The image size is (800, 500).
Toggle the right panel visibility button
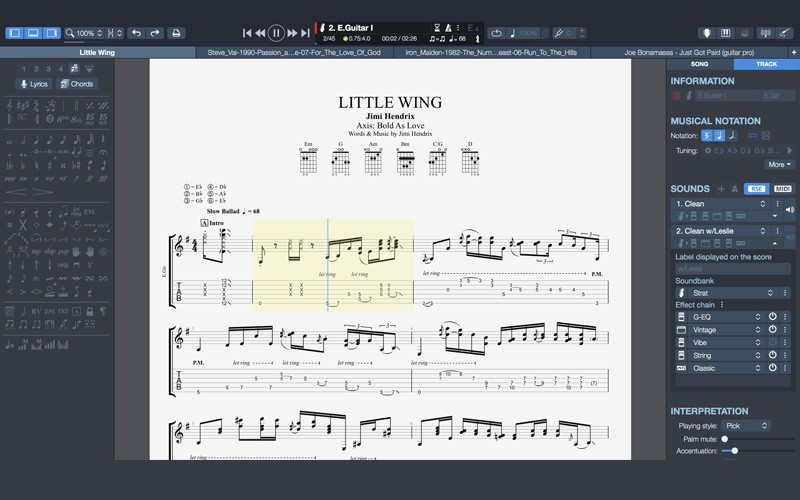[52, 33]
